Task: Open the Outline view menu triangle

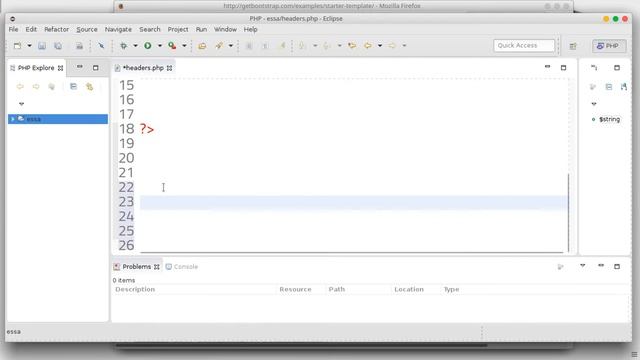Action: [x=594, y=104]
